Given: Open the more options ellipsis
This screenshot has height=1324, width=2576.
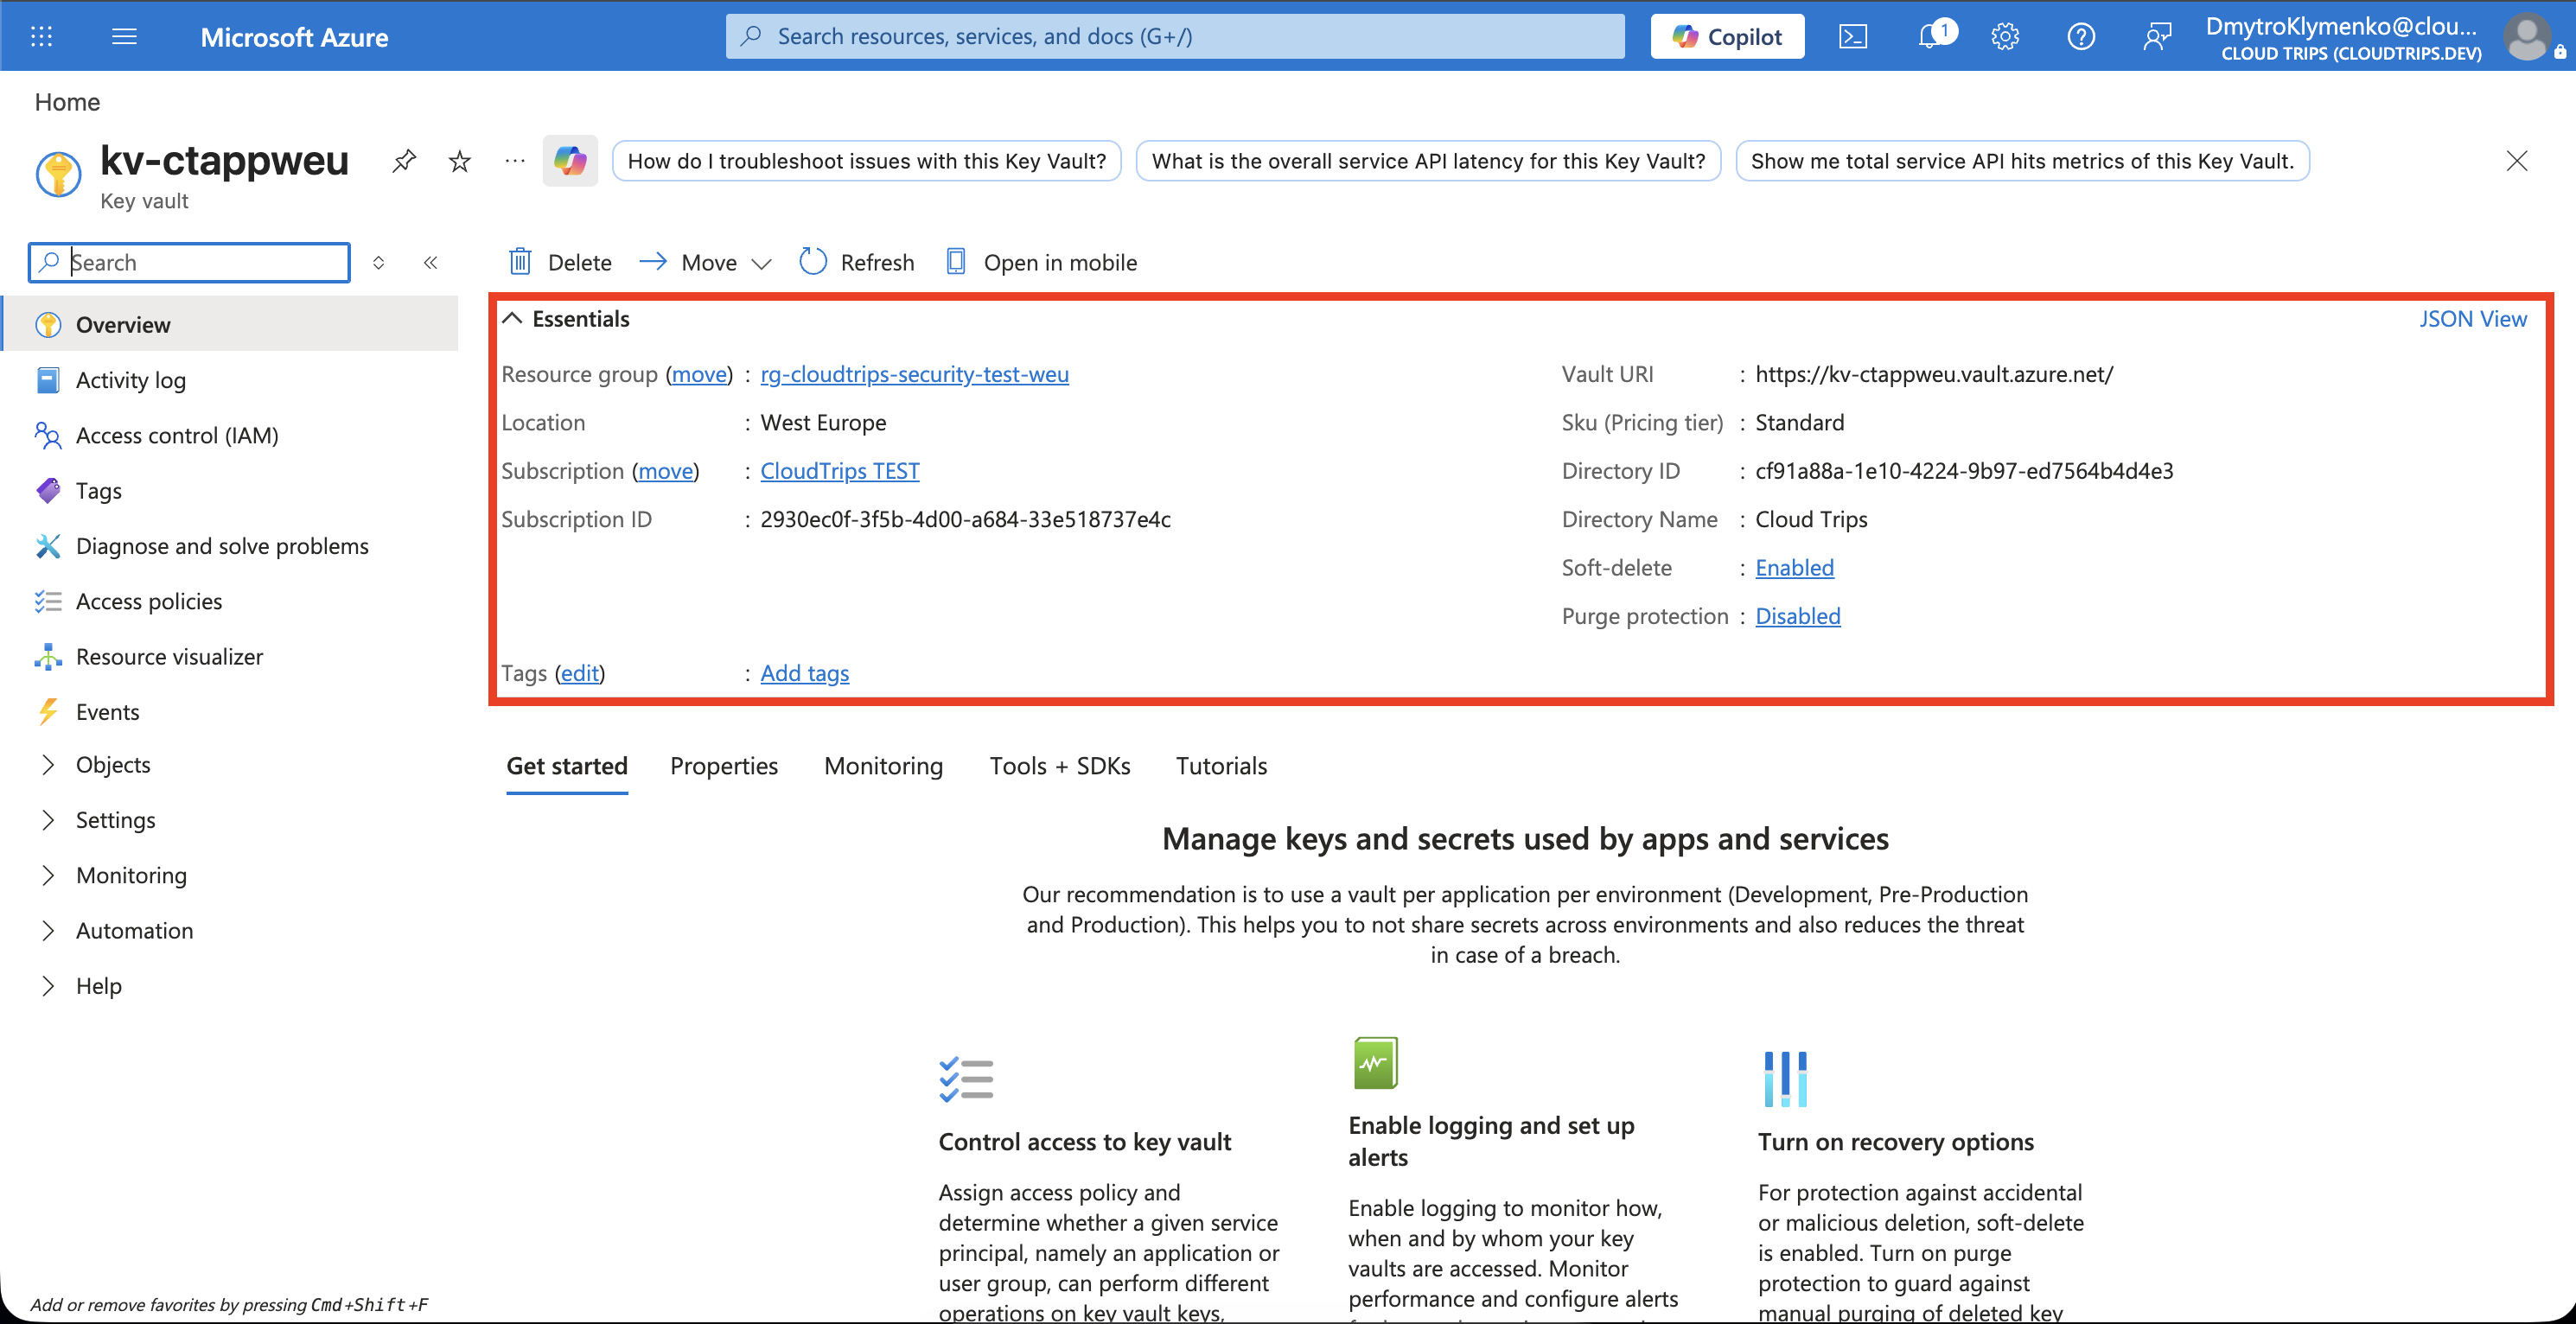Looking at the screenshot, I should click(515, 161).
